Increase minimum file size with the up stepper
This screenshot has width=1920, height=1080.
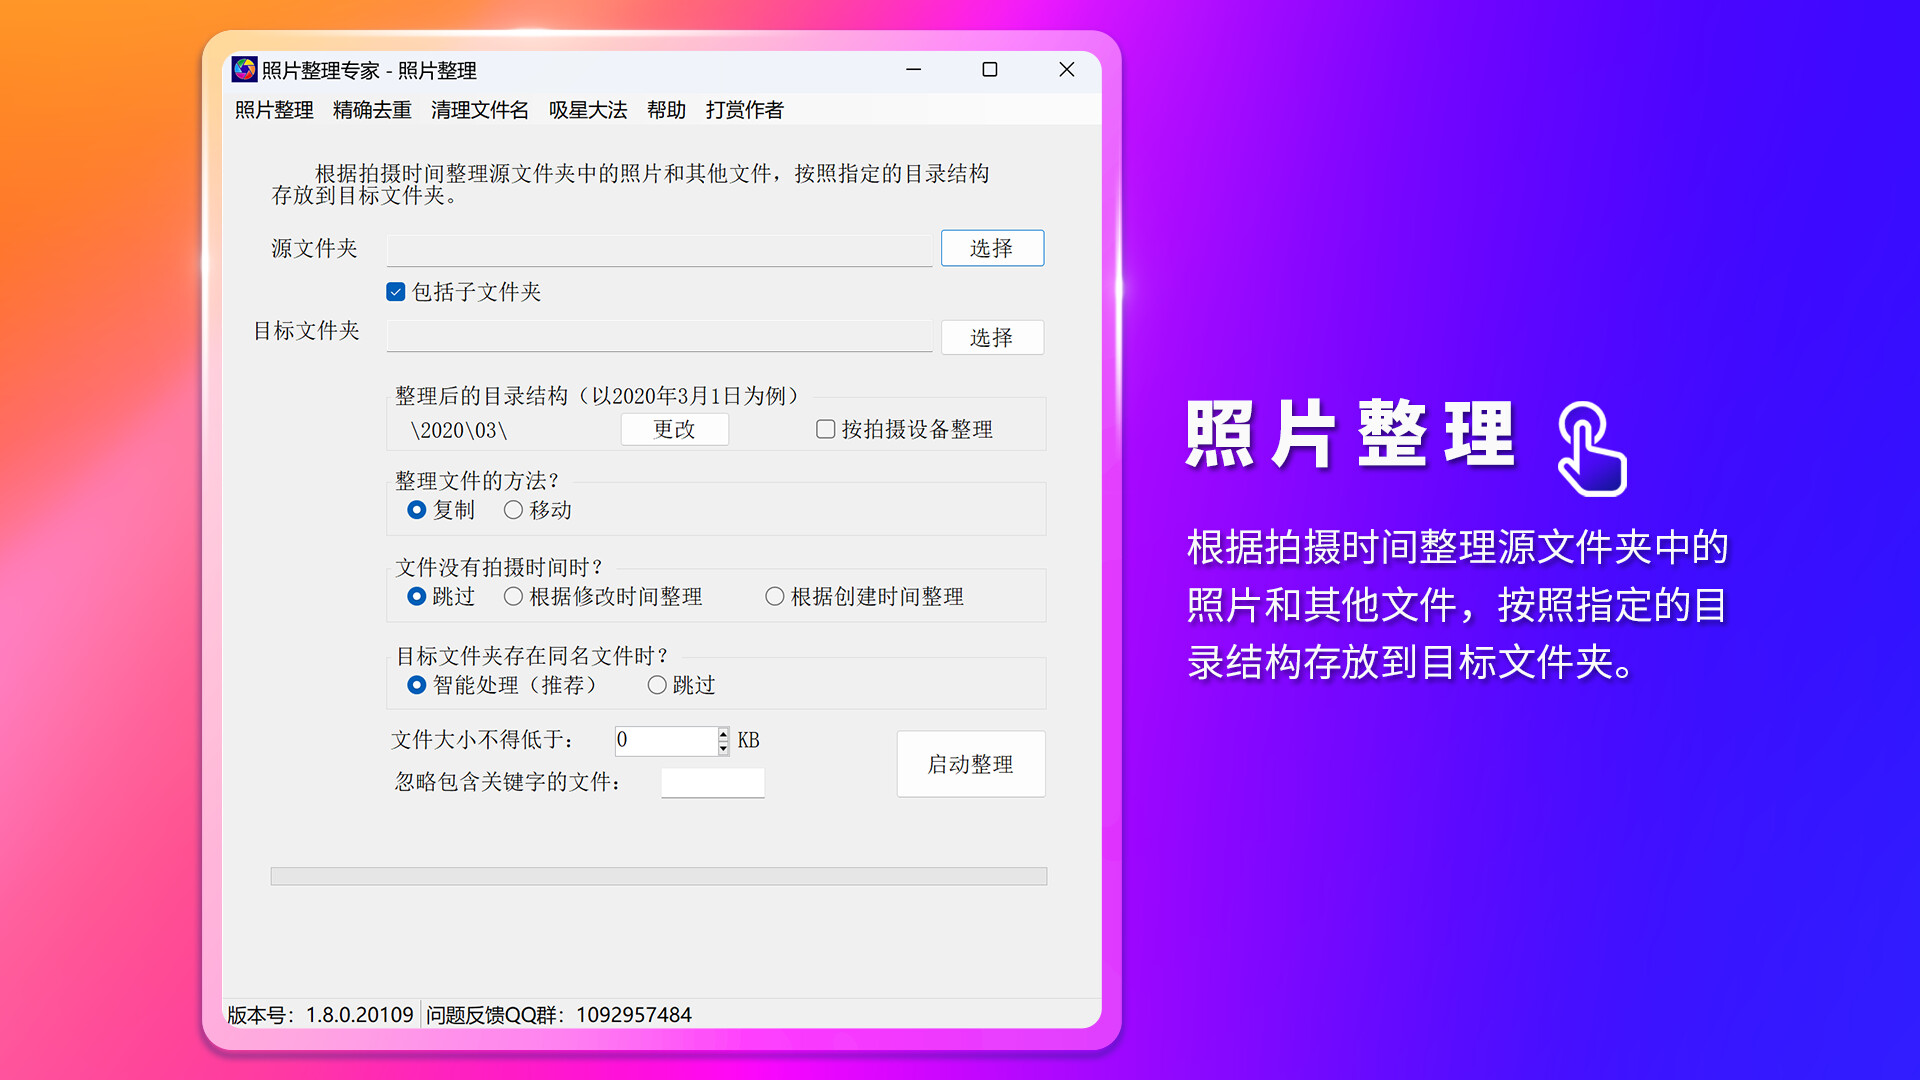723,734
